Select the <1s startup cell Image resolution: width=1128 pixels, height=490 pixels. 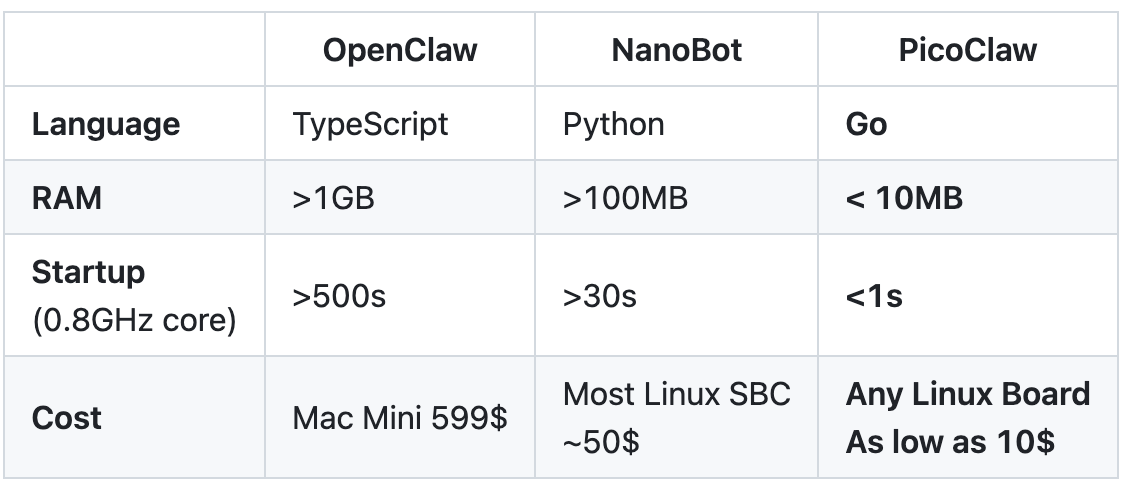point(874,297)
